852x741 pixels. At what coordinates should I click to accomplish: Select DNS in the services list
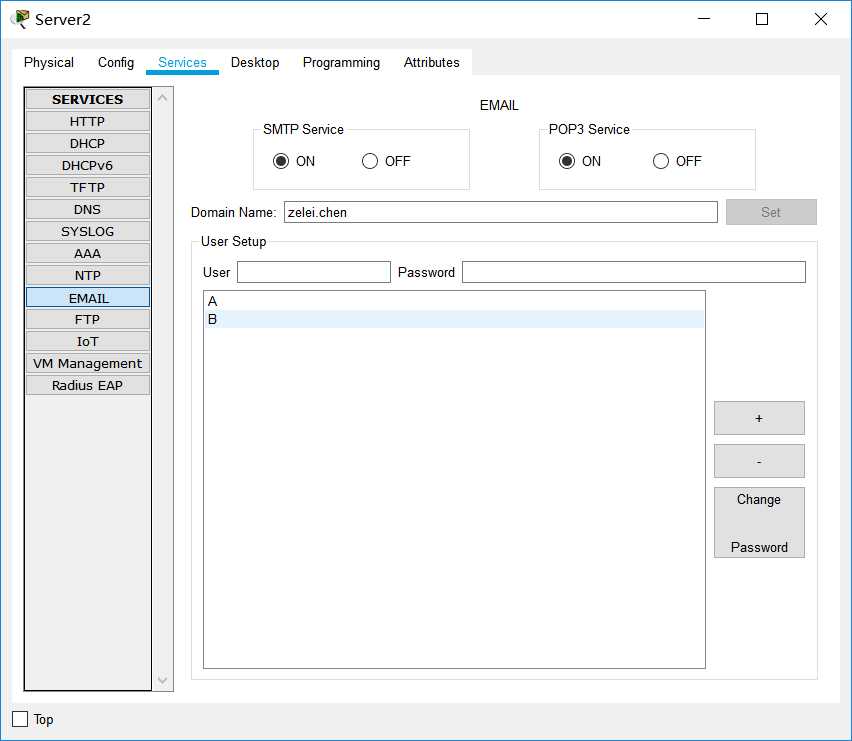tap(87, 209)
